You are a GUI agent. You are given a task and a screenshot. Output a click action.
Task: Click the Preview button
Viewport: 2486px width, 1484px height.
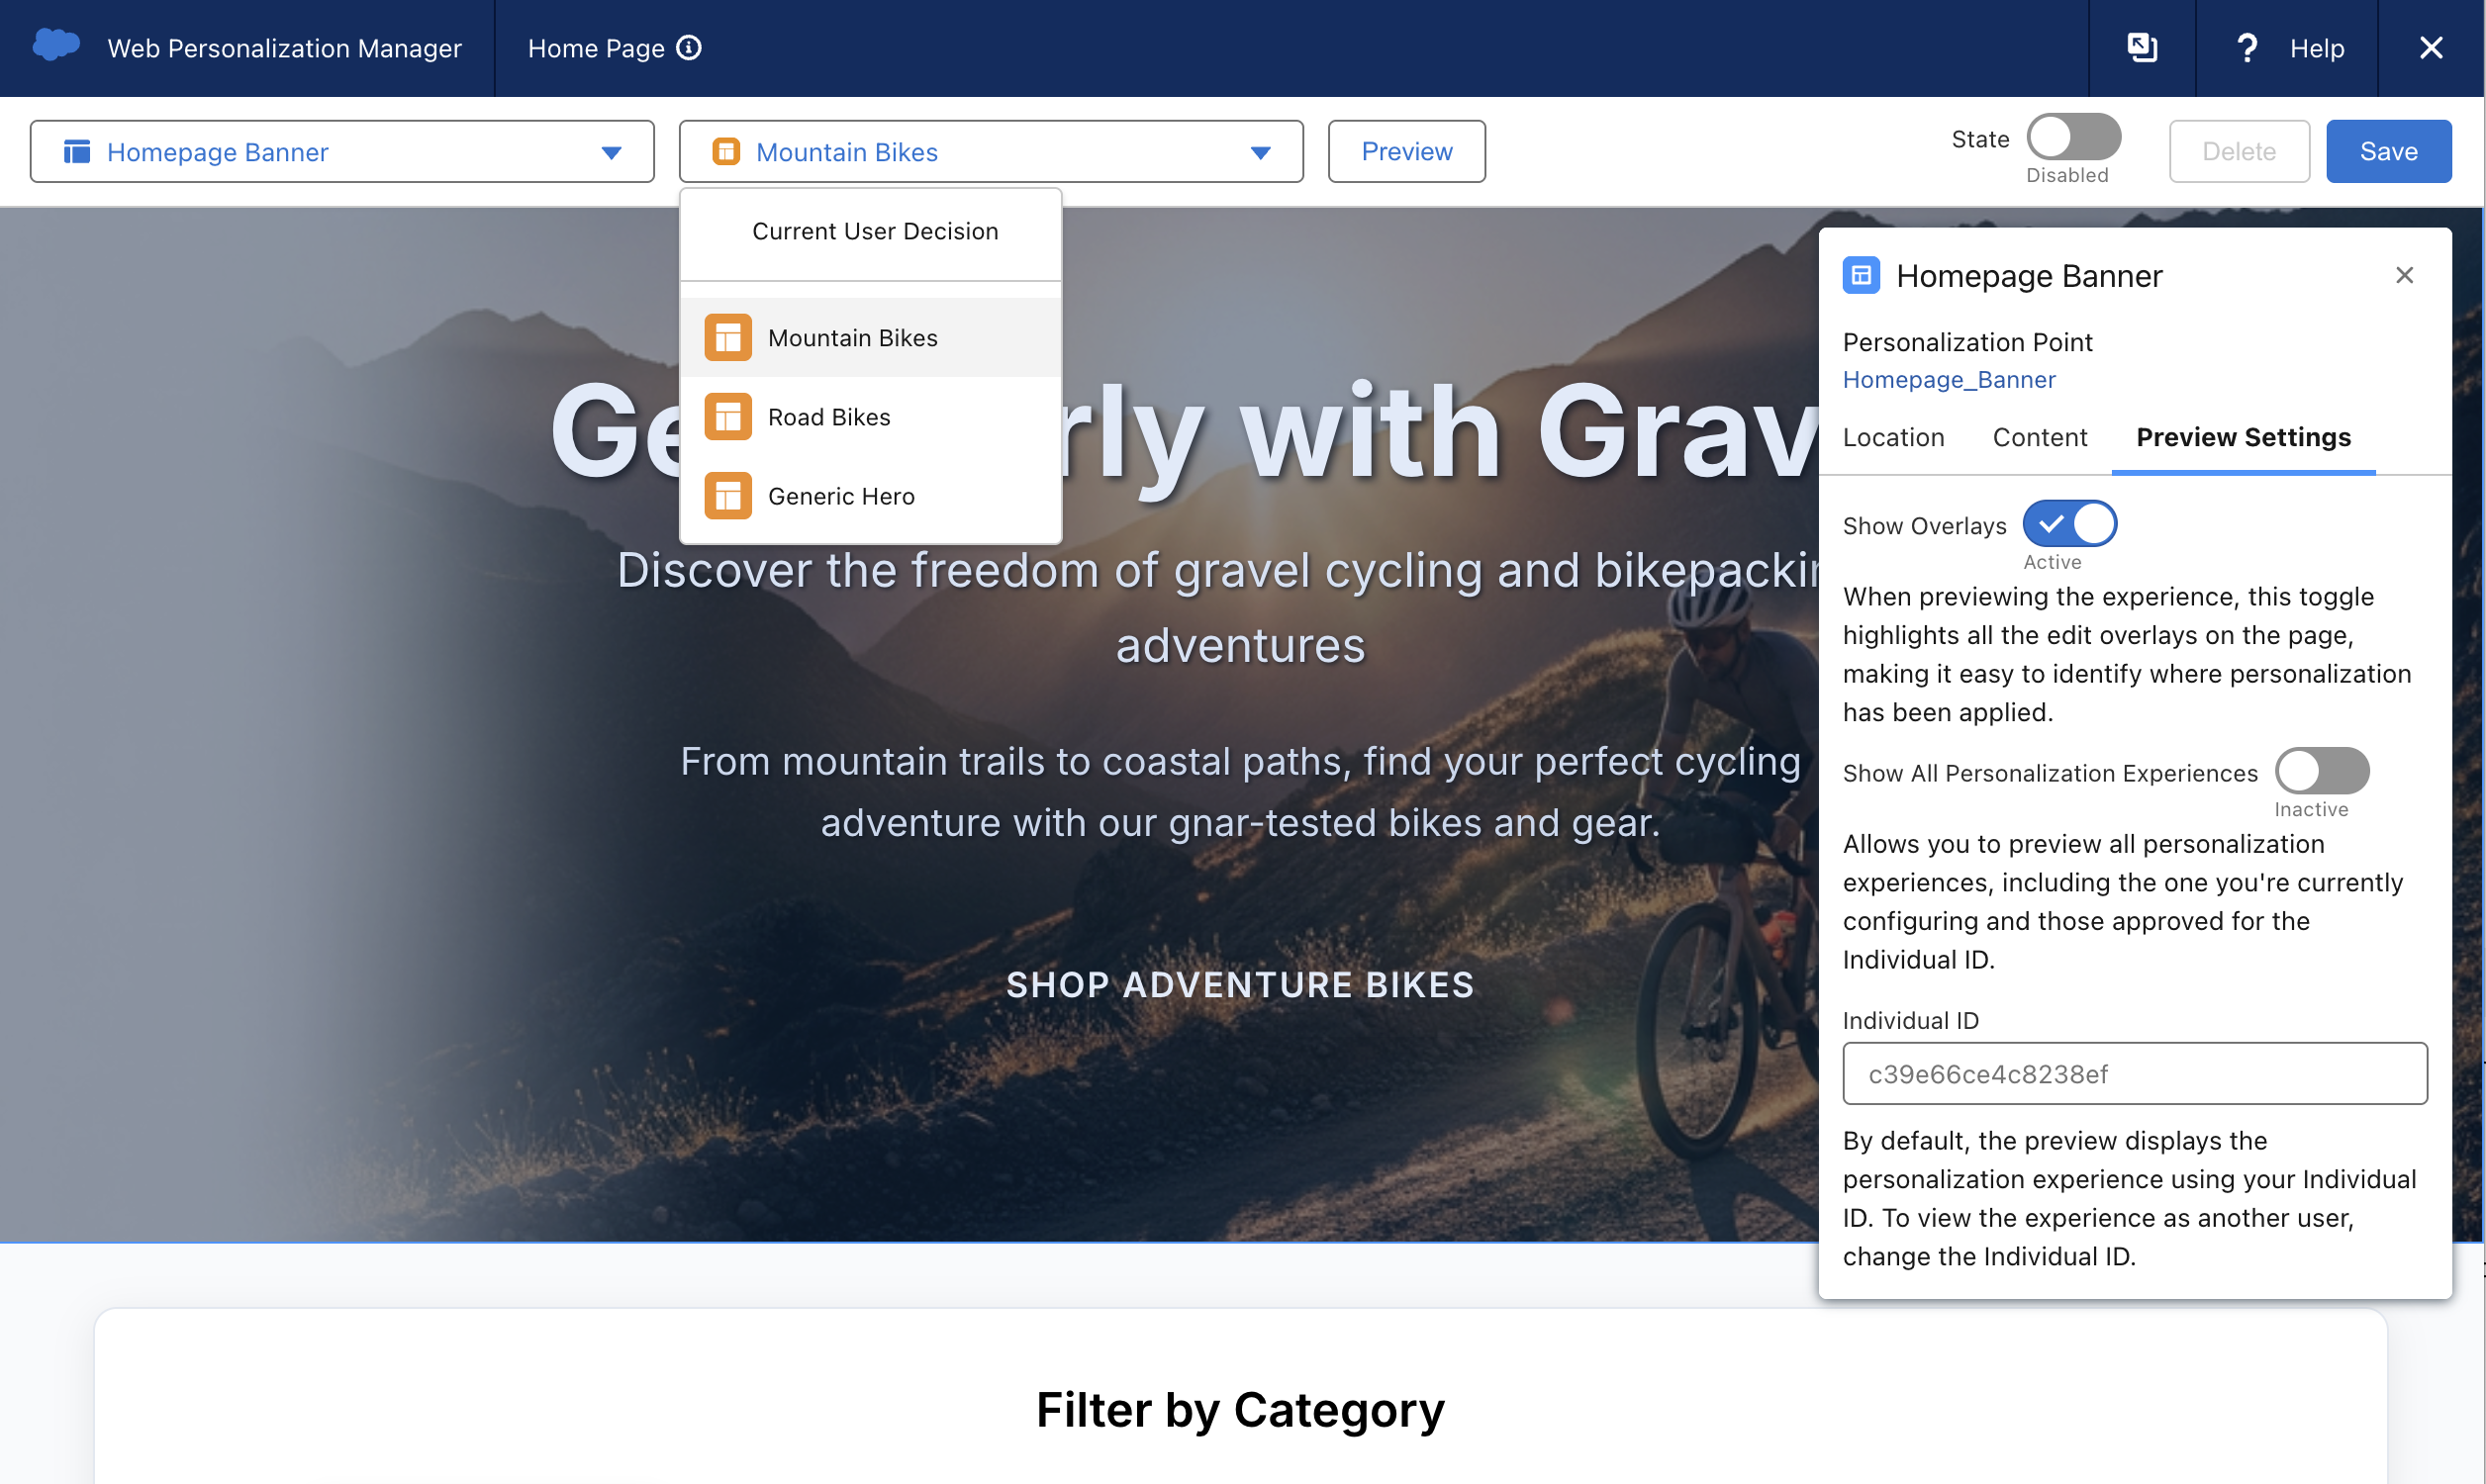pos(1406,151)
